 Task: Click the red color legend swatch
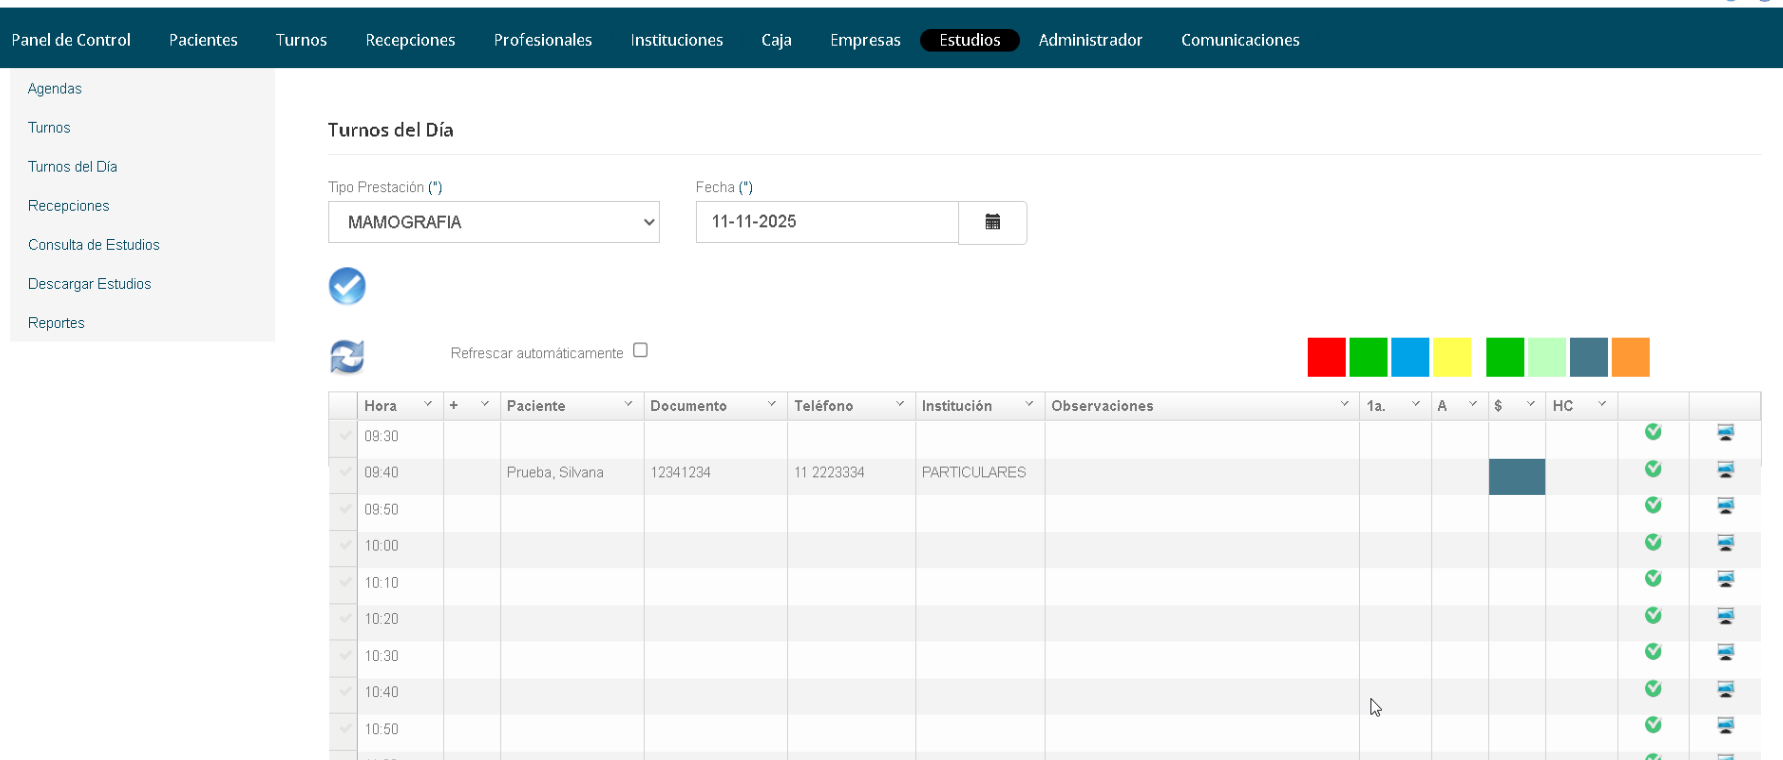point(1326,357)
